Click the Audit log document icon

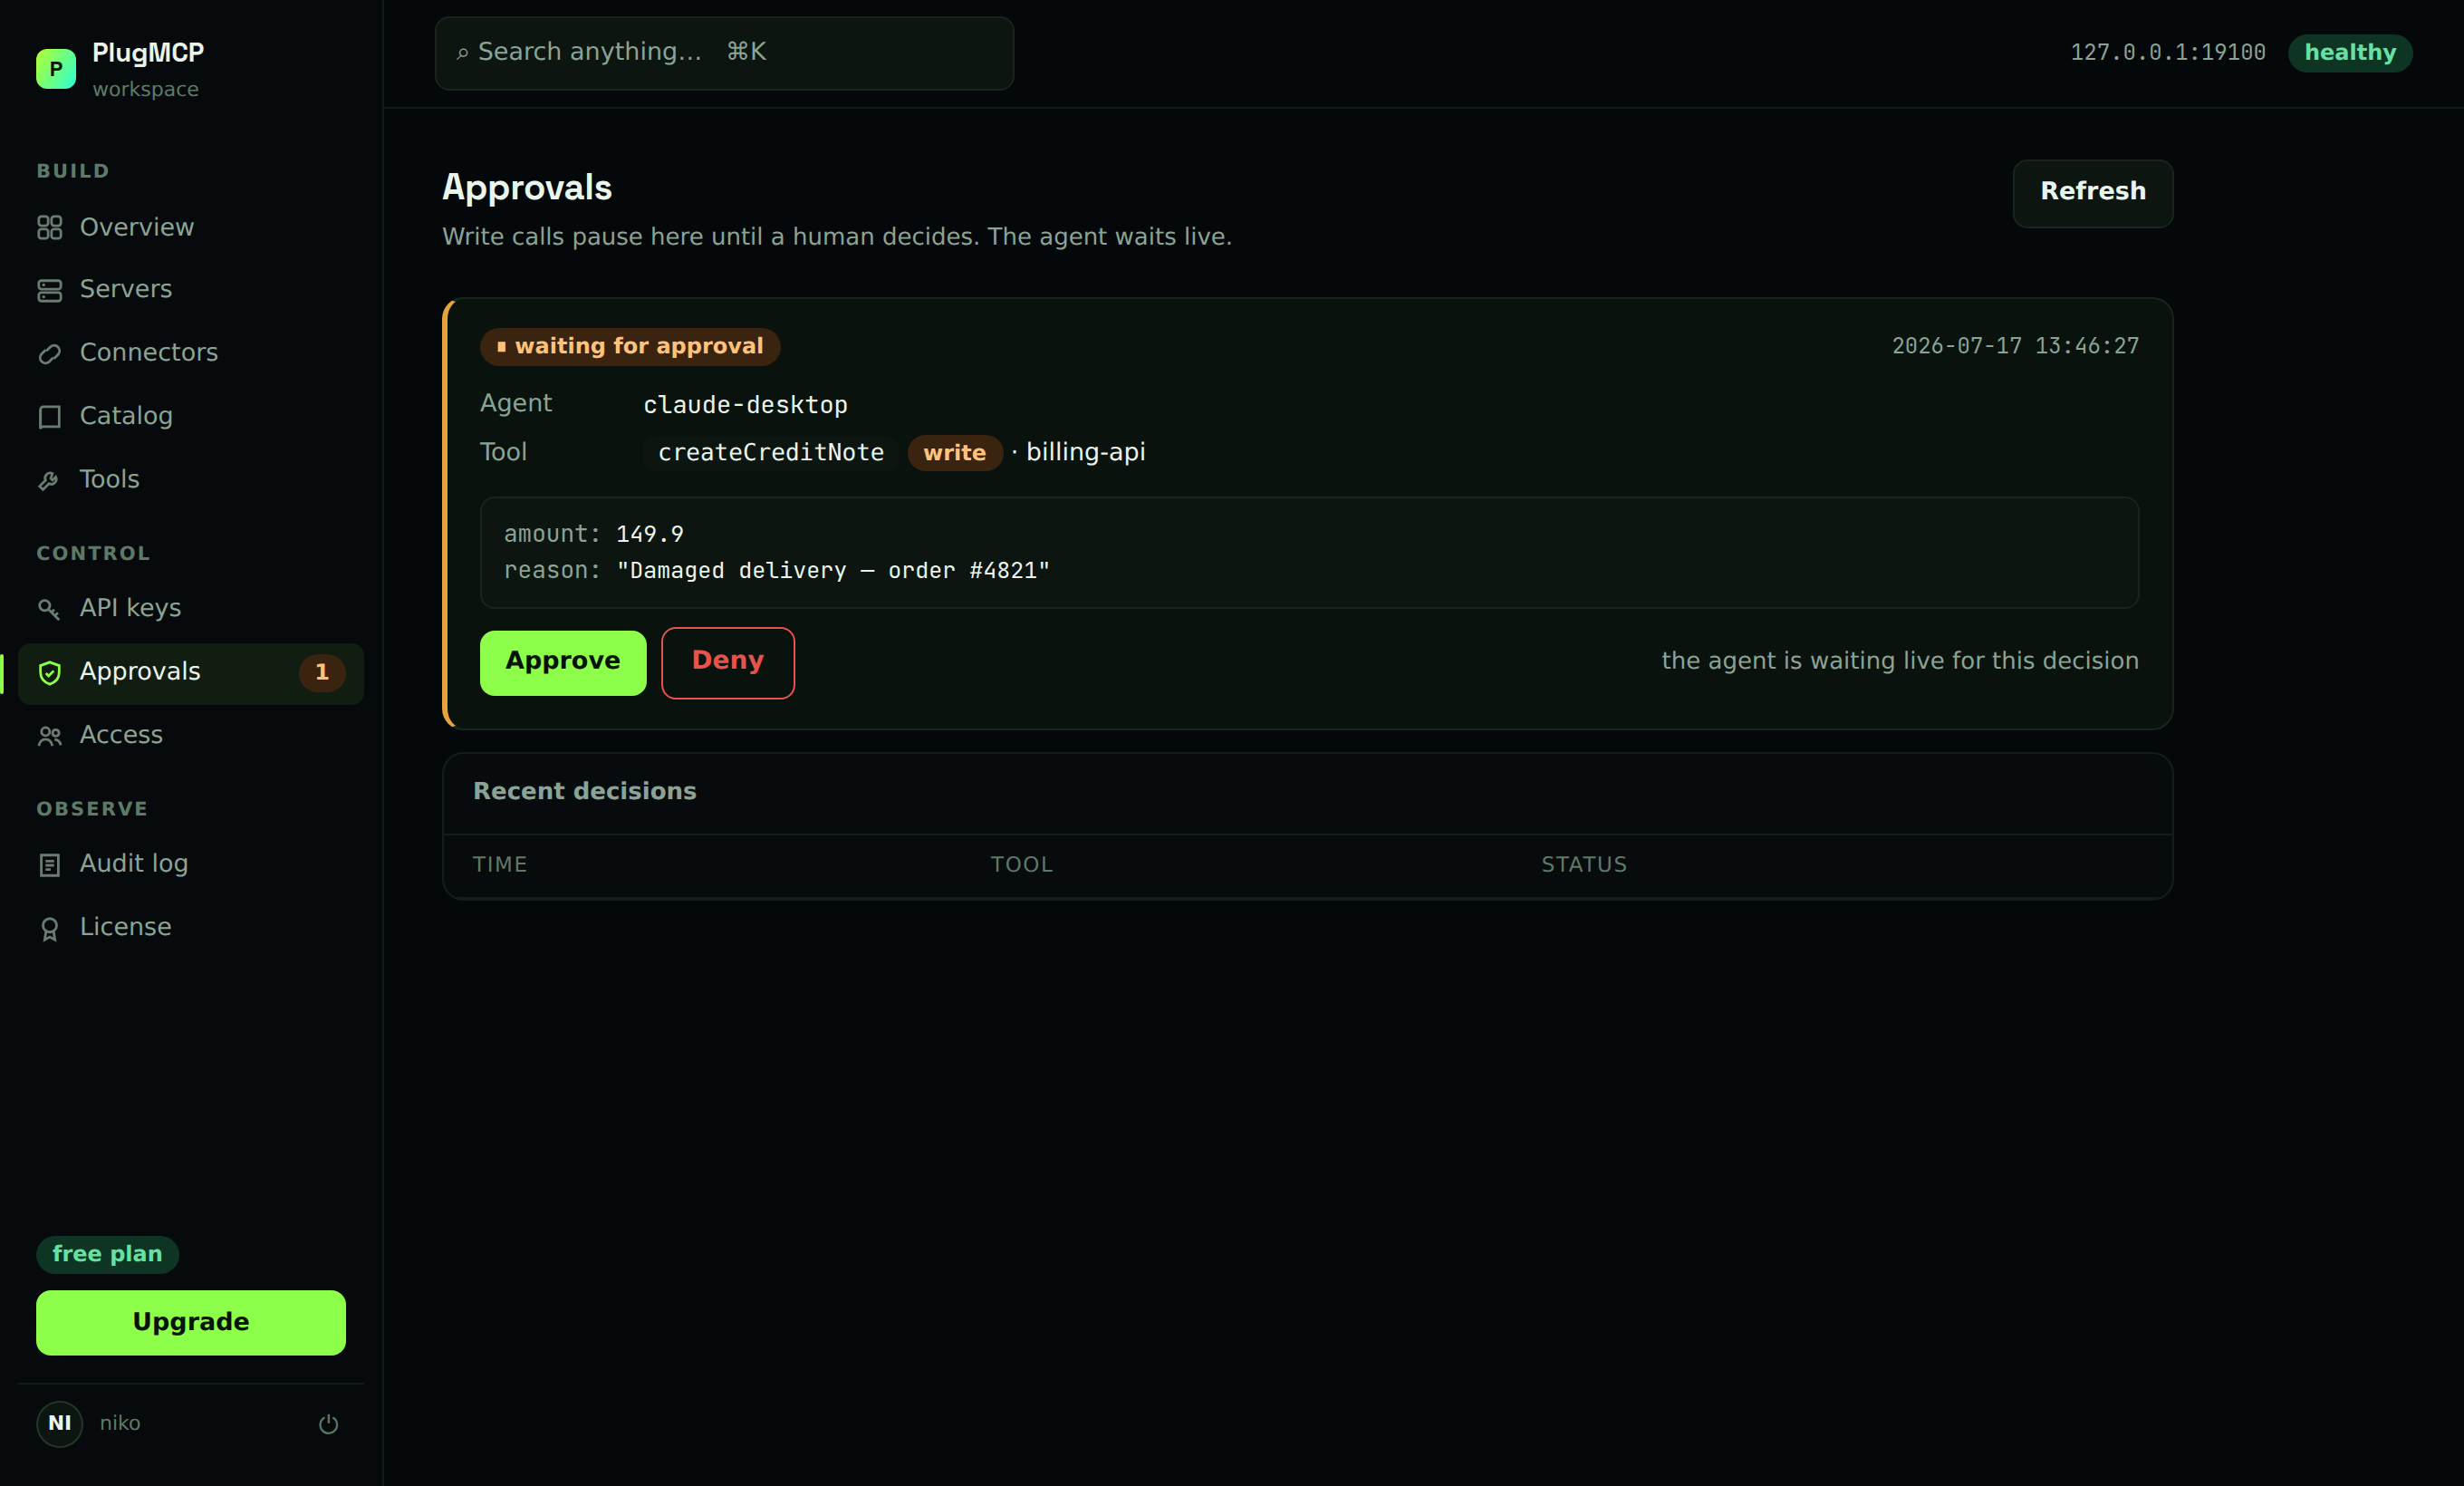49,865
